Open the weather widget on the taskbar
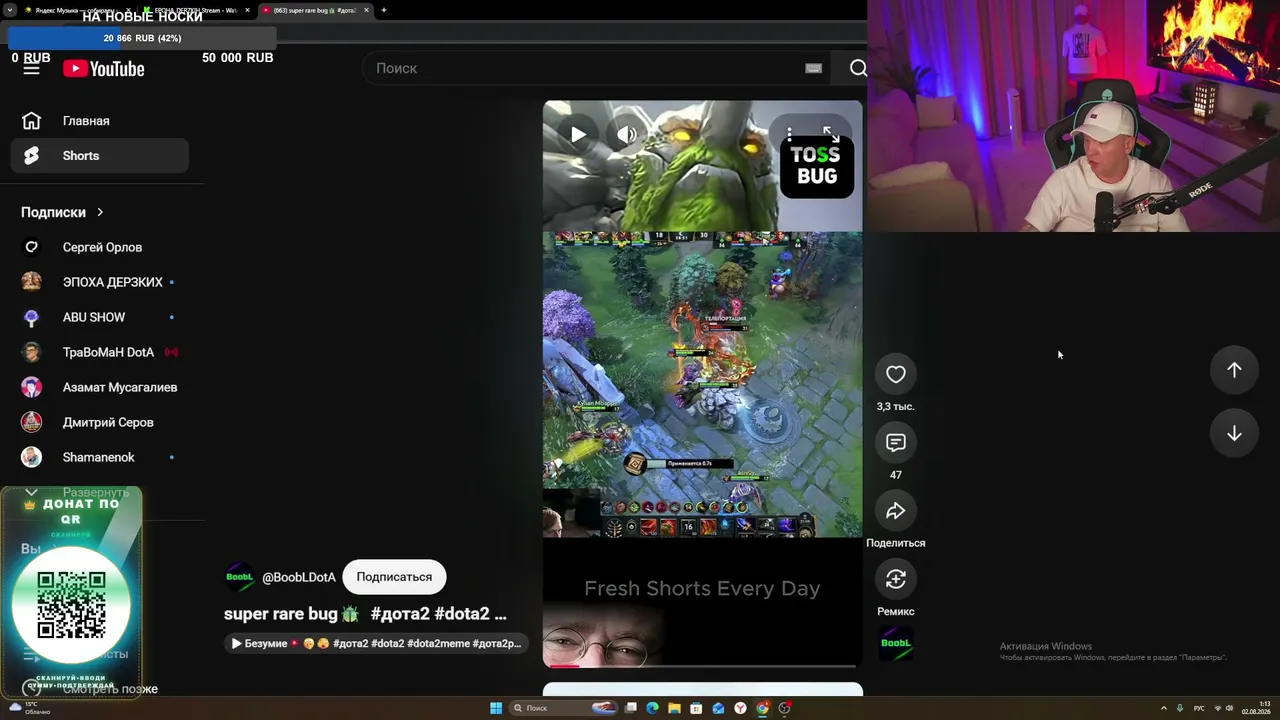Image resolution: width=1280 pixels, height=720 pixels. click(28, 708)
